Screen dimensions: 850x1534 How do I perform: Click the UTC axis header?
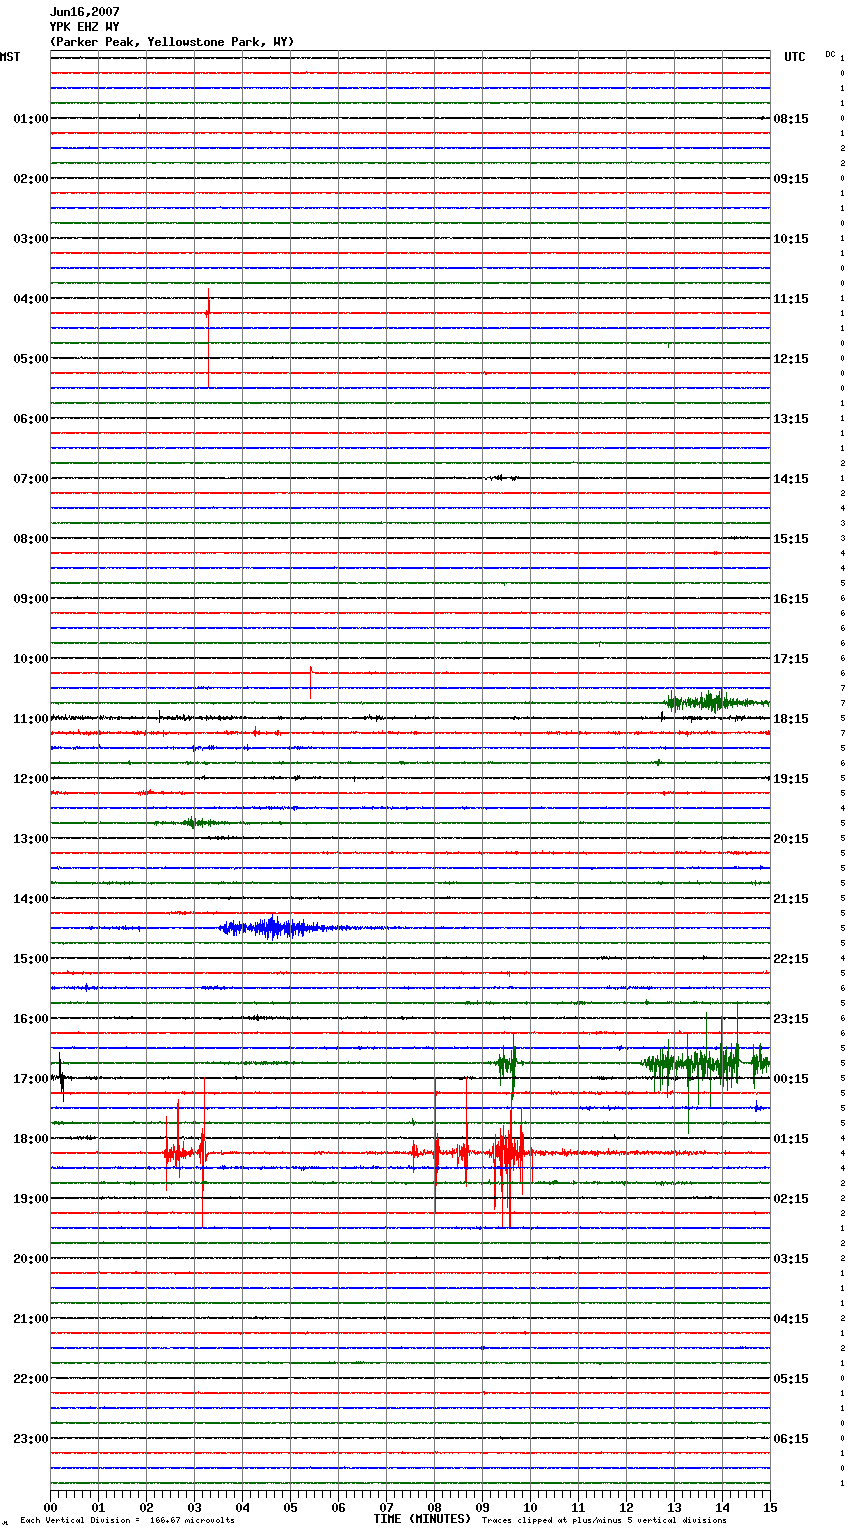coord(795,57)
